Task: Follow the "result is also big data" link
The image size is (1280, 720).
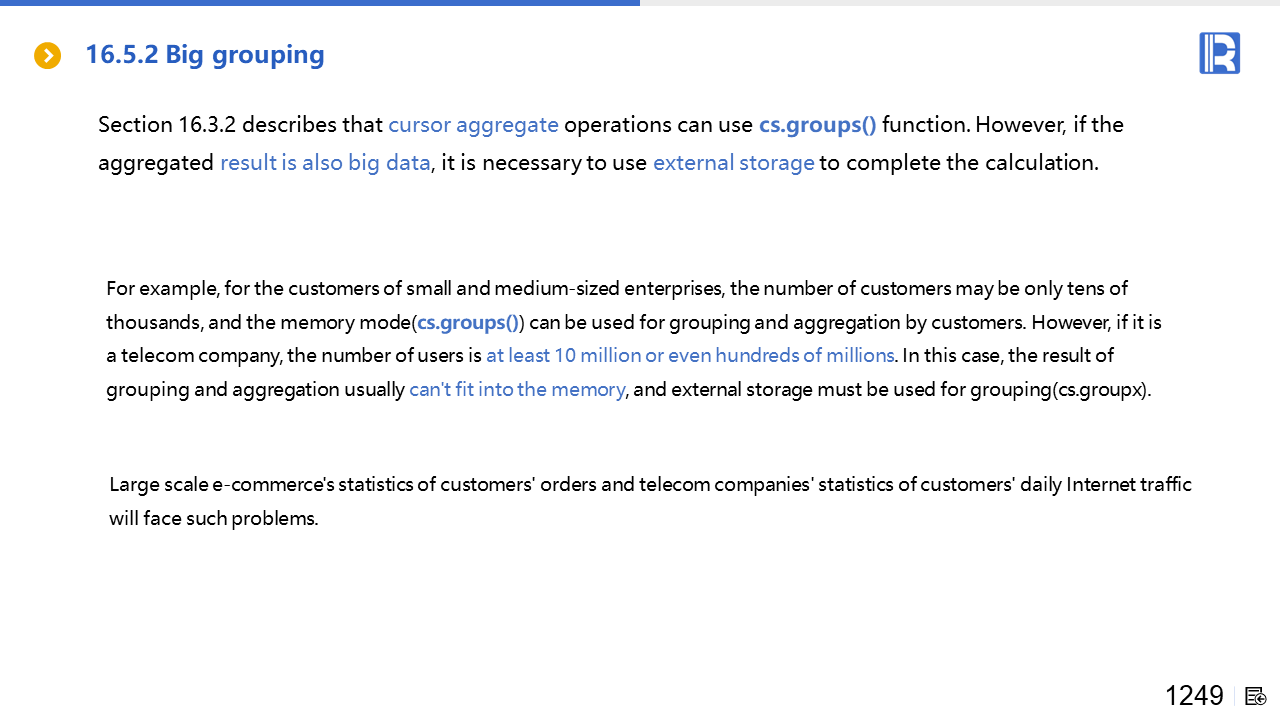Action: click(325, 162)
